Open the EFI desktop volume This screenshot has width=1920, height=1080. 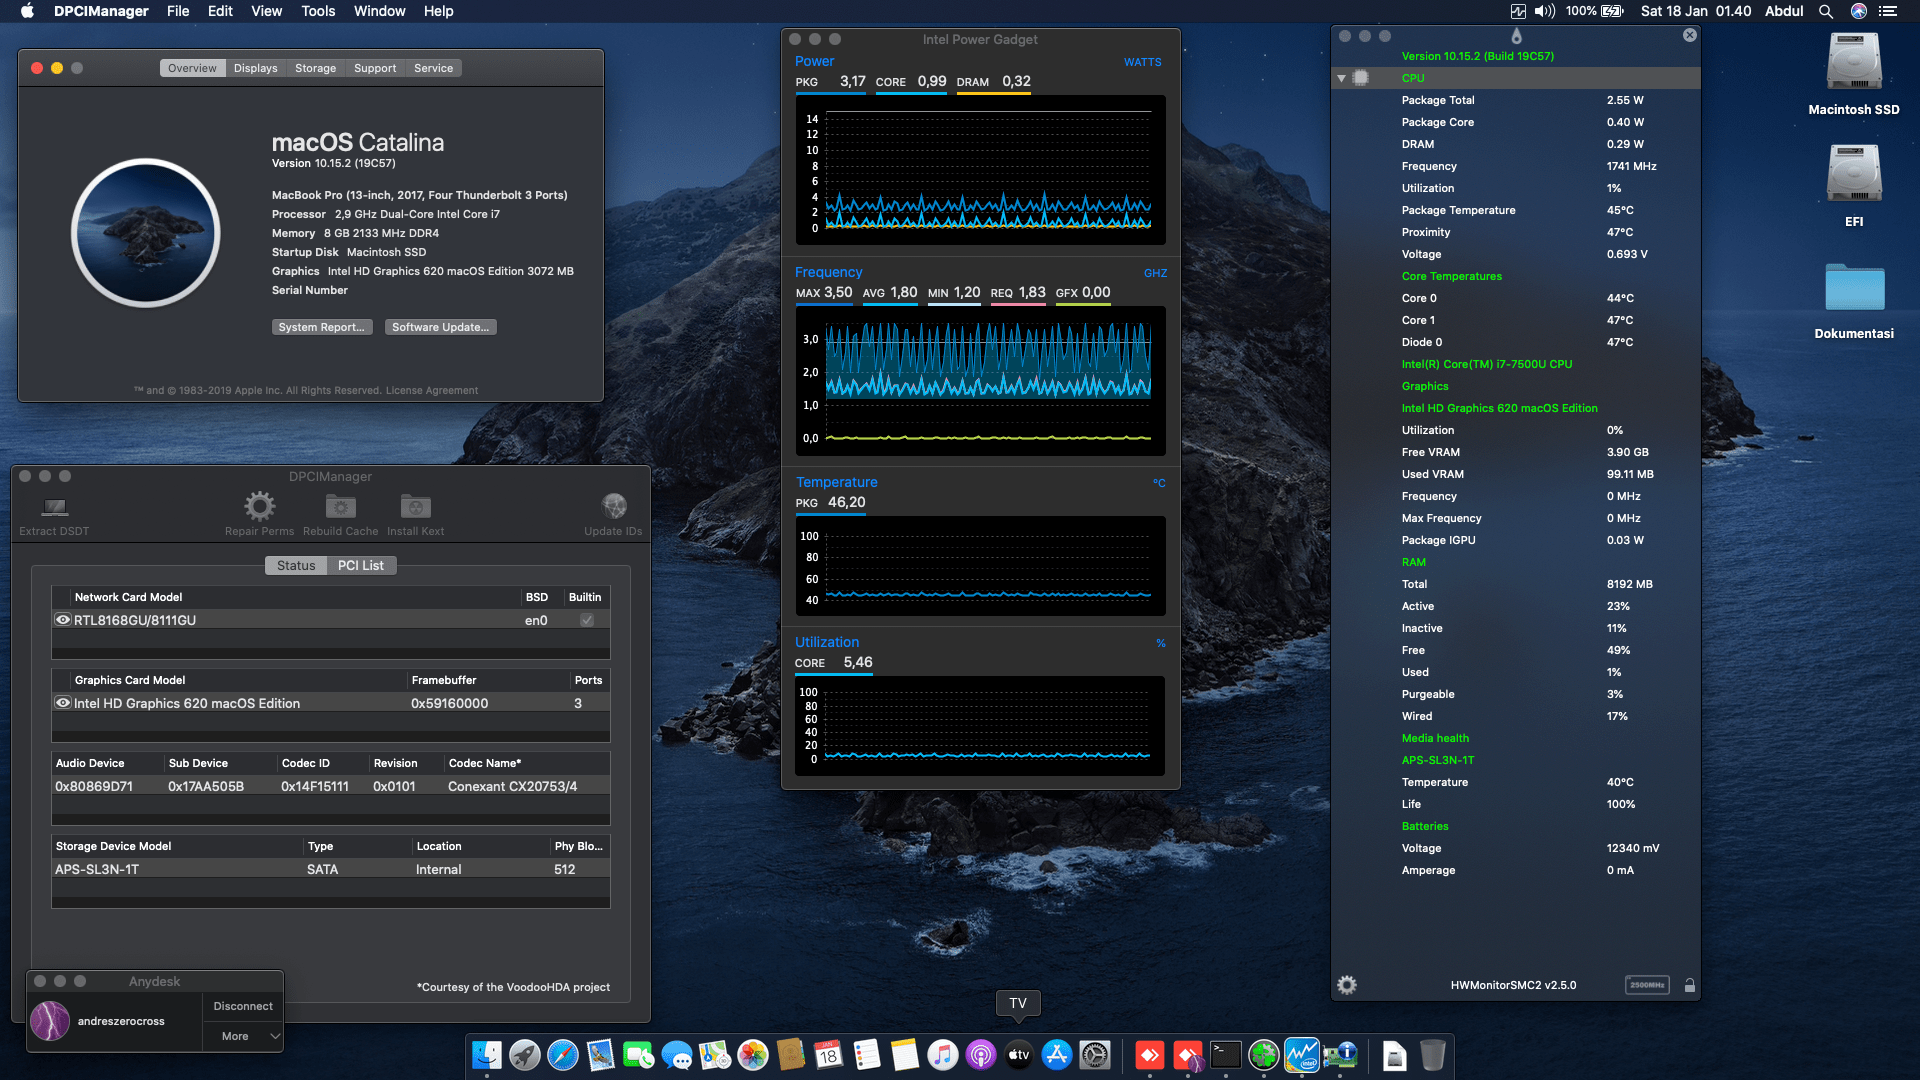click(1854, 174)
